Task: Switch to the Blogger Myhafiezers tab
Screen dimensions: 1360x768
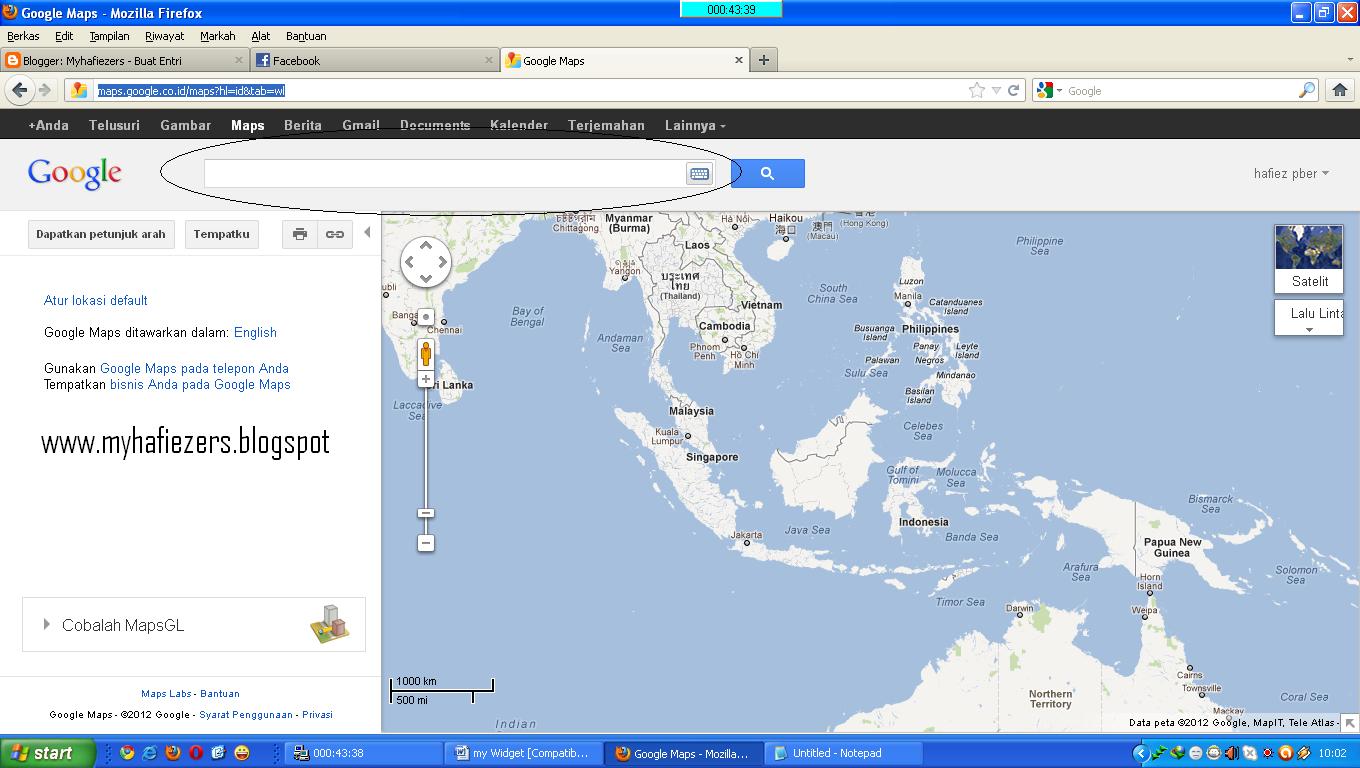Action: pos(125,60)
